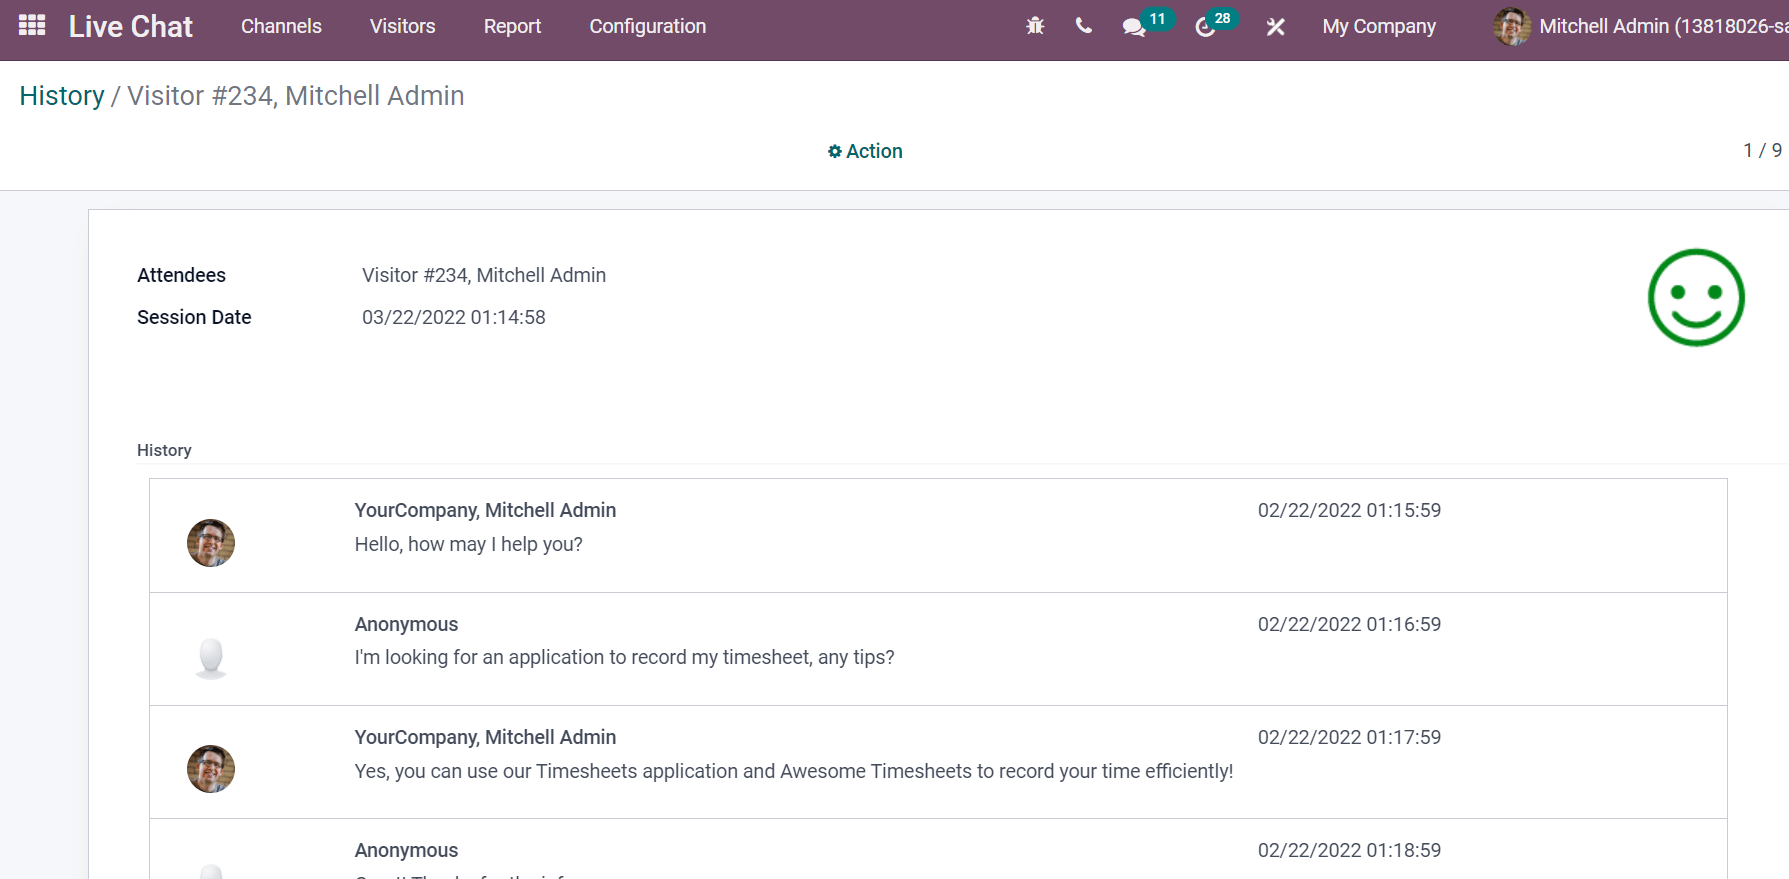This screenshot has width=1789, height=879.
Task: Click timestamp 02/22/2022 01:15:59
Action: coord(1349,510)
